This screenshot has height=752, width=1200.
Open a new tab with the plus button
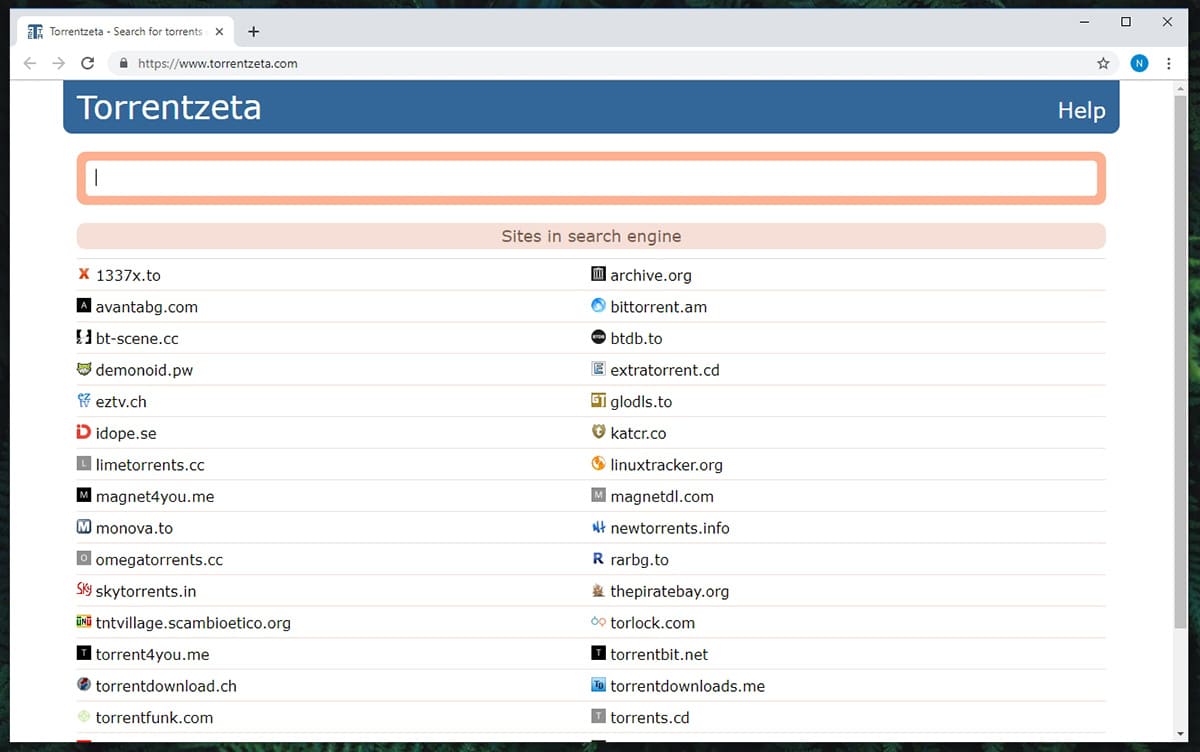pyautogui.click(x=253, y=31)
